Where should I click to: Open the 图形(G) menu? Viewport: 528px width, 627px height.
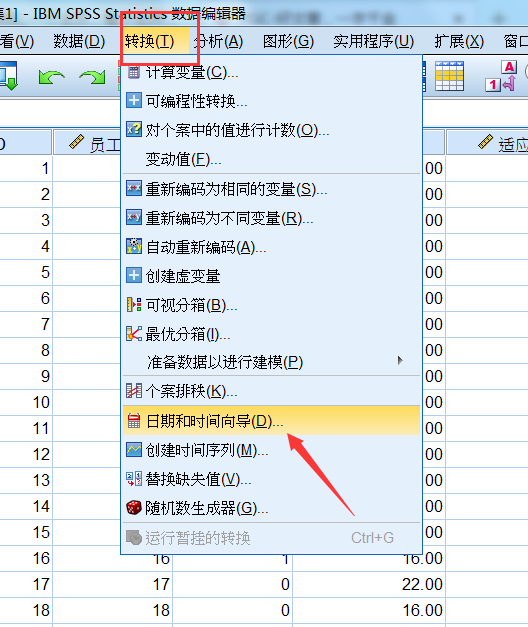(x=288, y=41)
